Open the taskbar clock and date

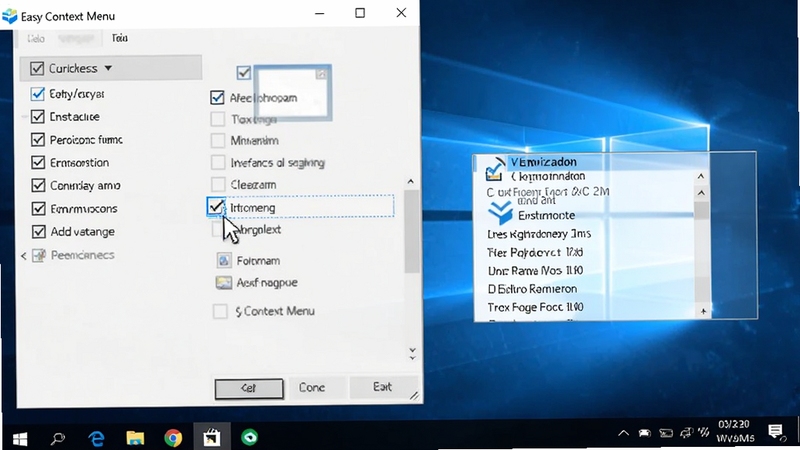[735, 432]
